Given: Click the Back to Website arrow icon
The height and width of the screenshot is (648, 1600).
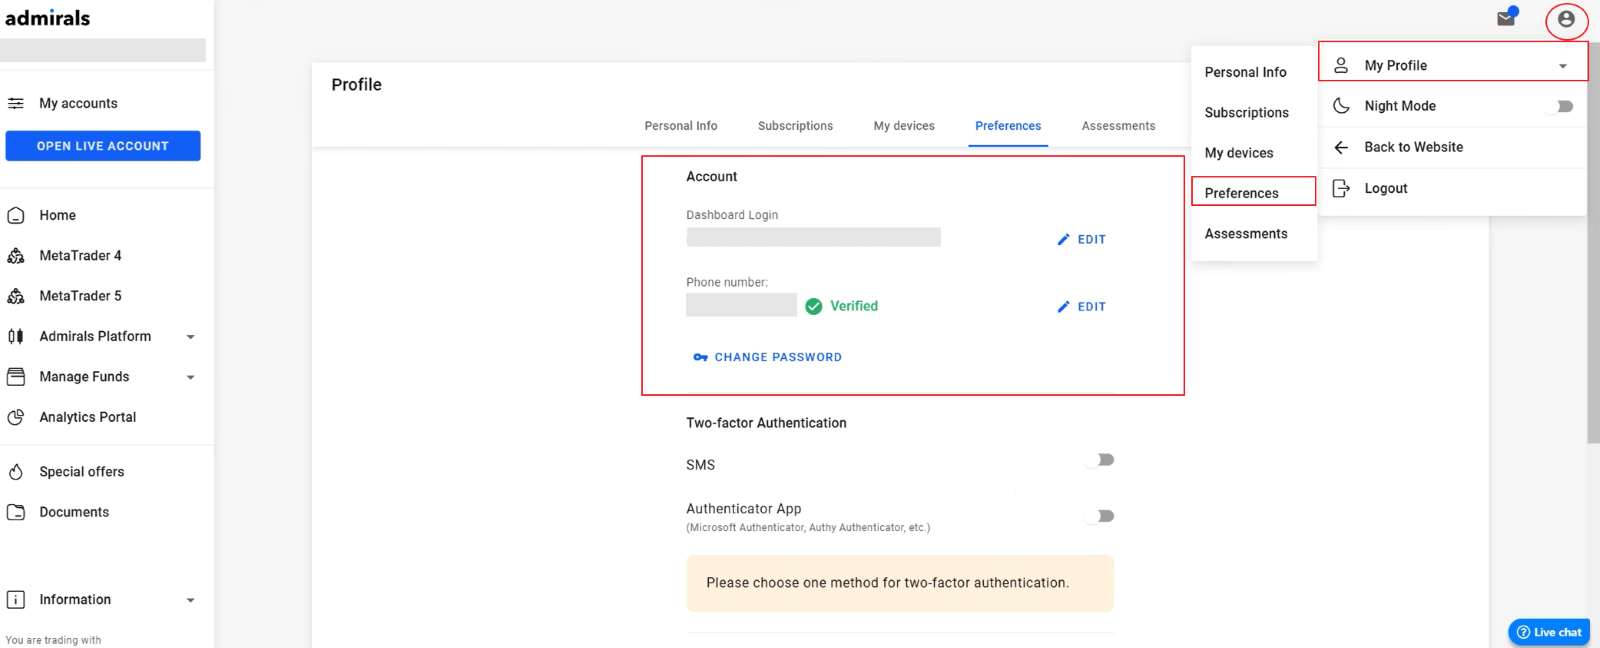Looking at the screenshot, I should [x=1342, y=147].
